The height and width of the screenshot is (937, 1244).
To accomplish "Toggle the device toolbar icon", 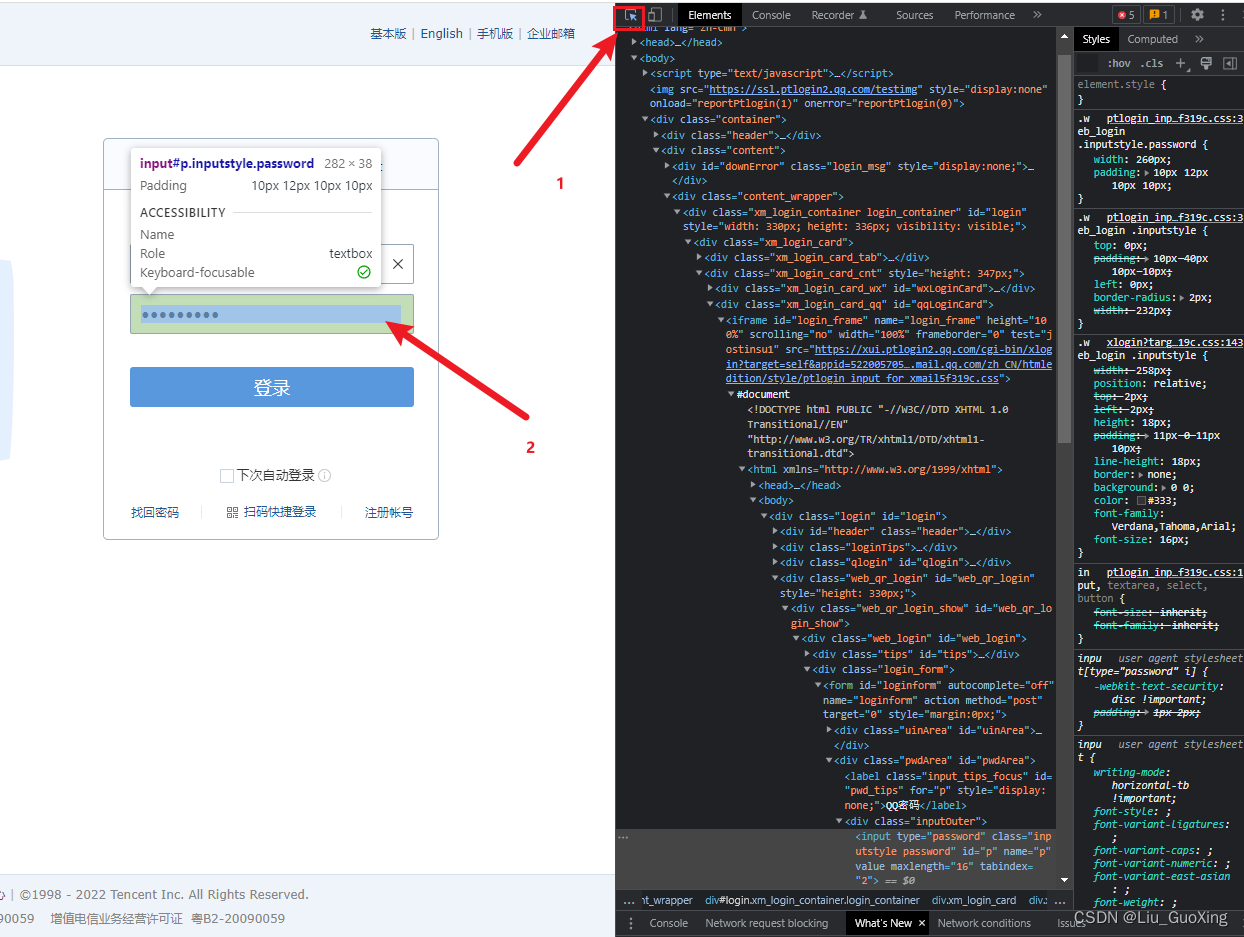I will (x=655, y=15).
